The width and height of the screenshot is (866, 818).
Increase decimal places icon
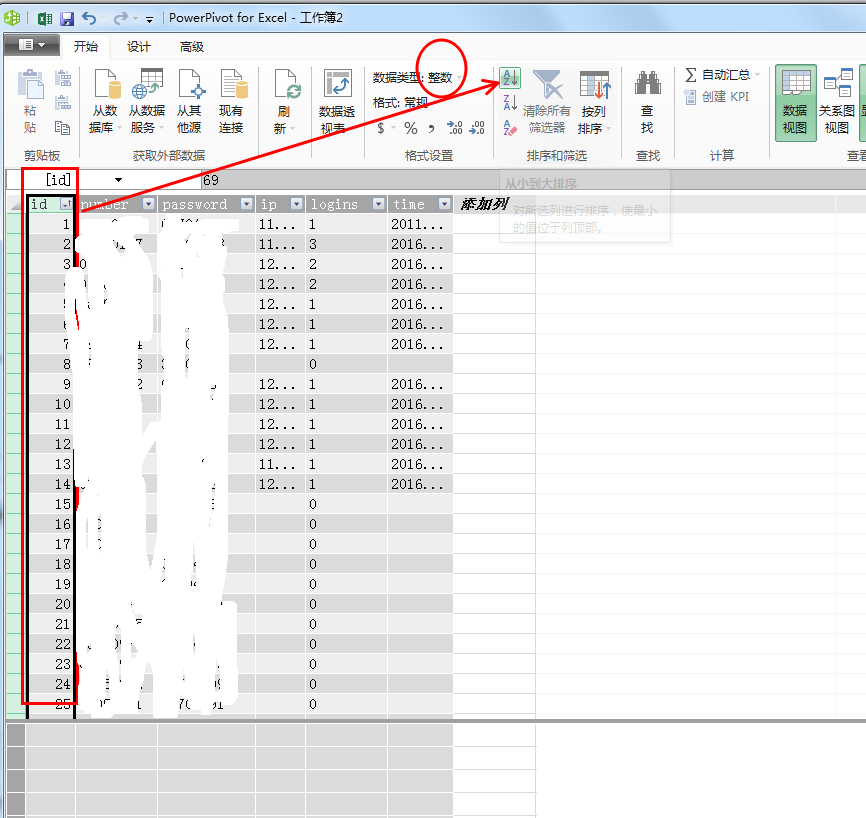pos(455,128)
